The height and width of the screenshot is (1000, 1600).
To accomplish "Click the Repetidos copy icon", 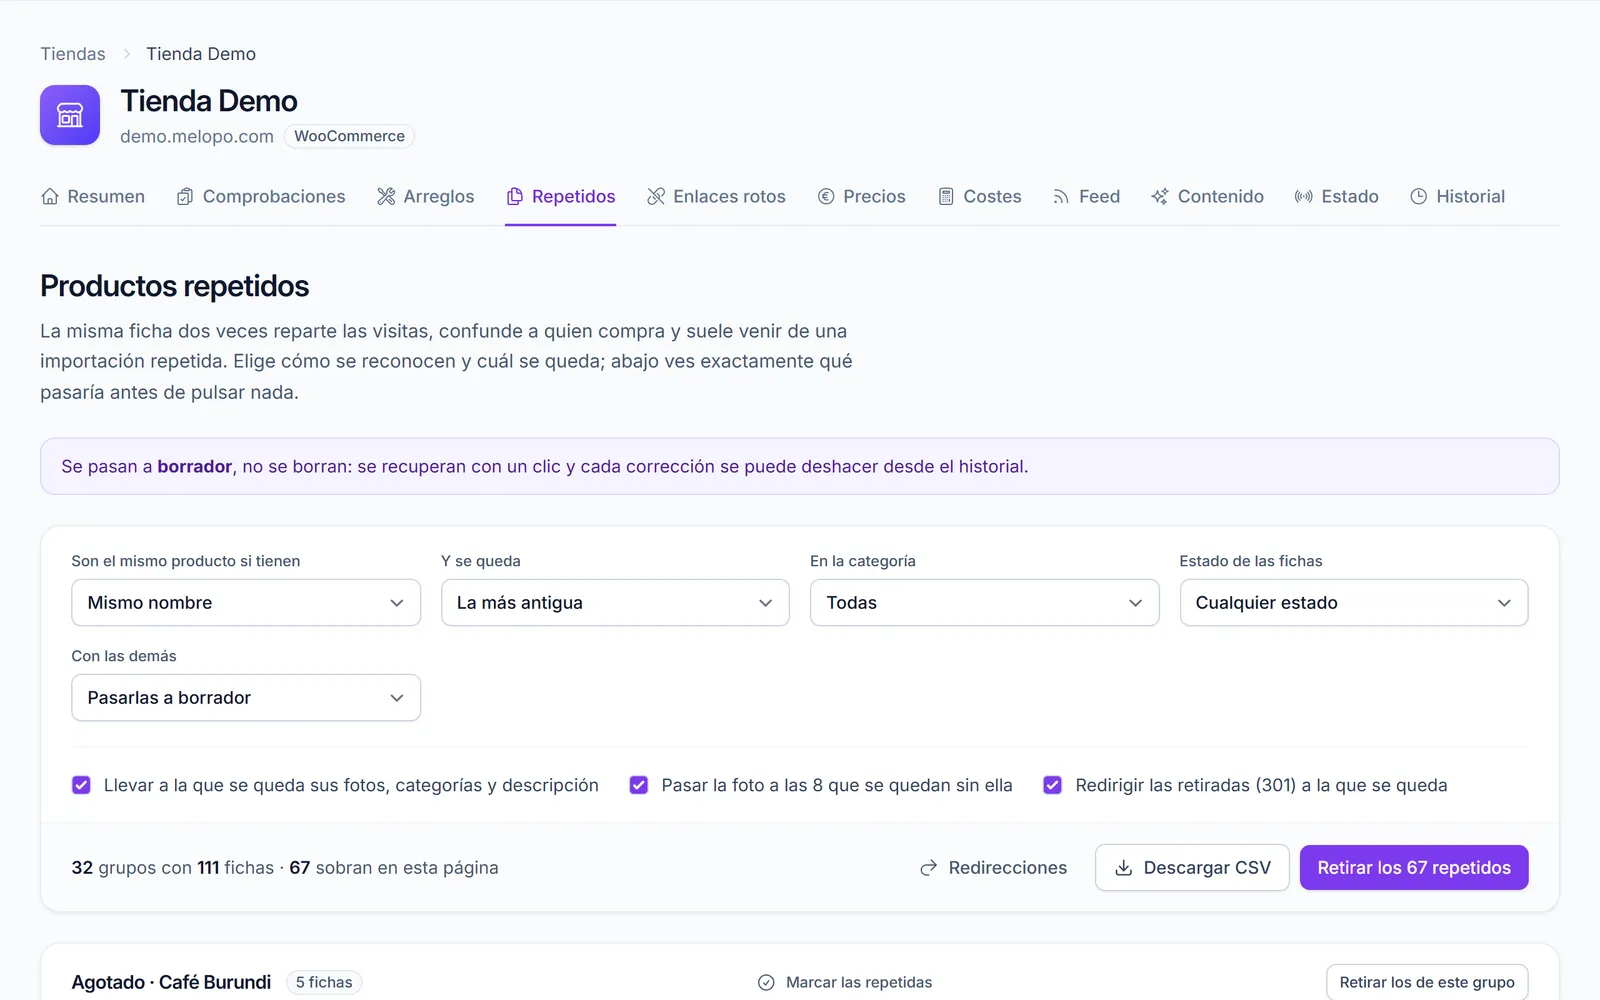I will pos(515,197).
